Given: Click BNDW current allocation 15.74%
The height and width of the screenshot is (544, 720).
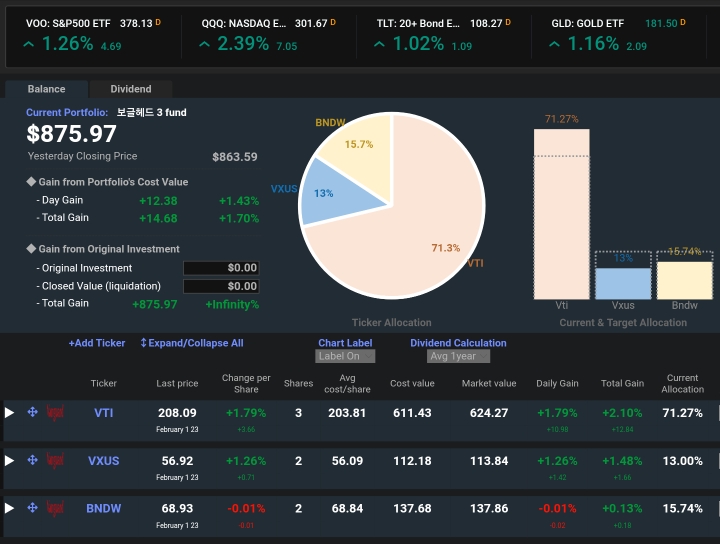Looking at the screenshot, I should click(683, 508).
